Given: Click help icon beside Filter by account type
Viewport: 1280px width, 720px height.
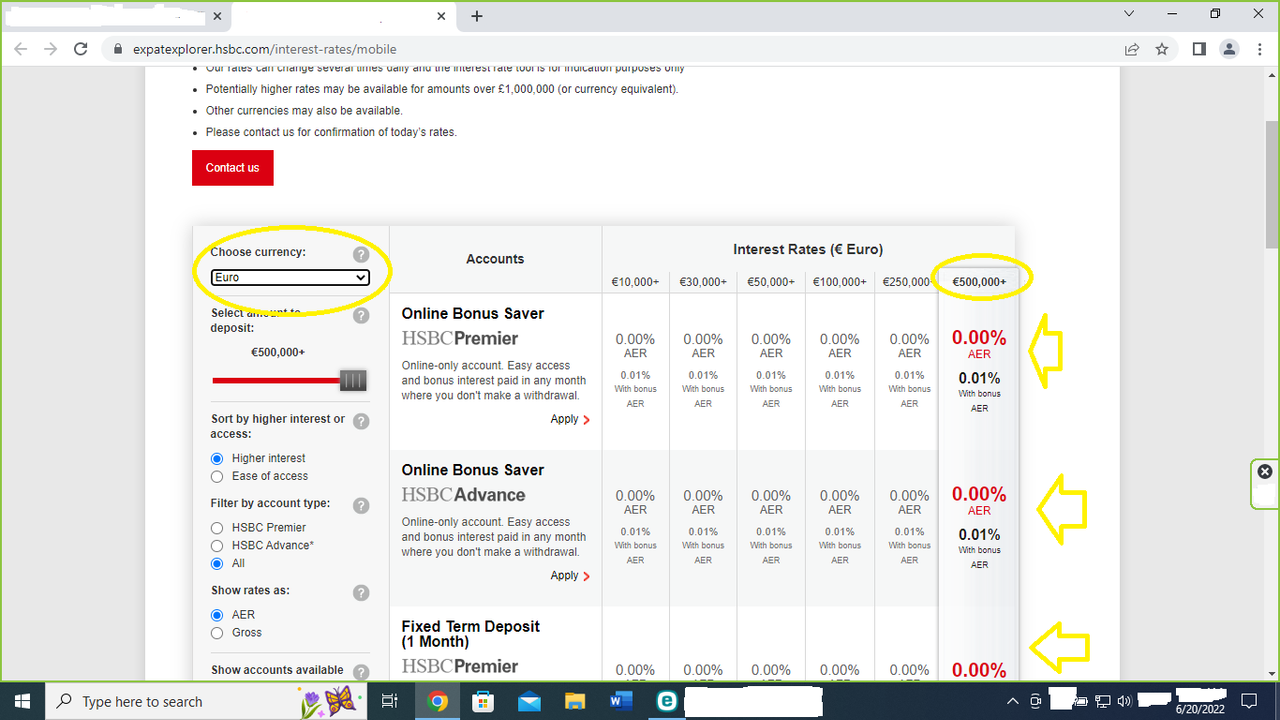Looking at the screenshot, I should (361, 506).
